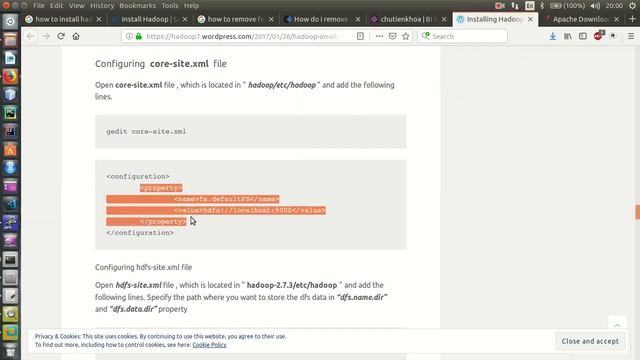Switch to 'Install Hadoop' tab
The image size is (640, 360).
point(149,19)
